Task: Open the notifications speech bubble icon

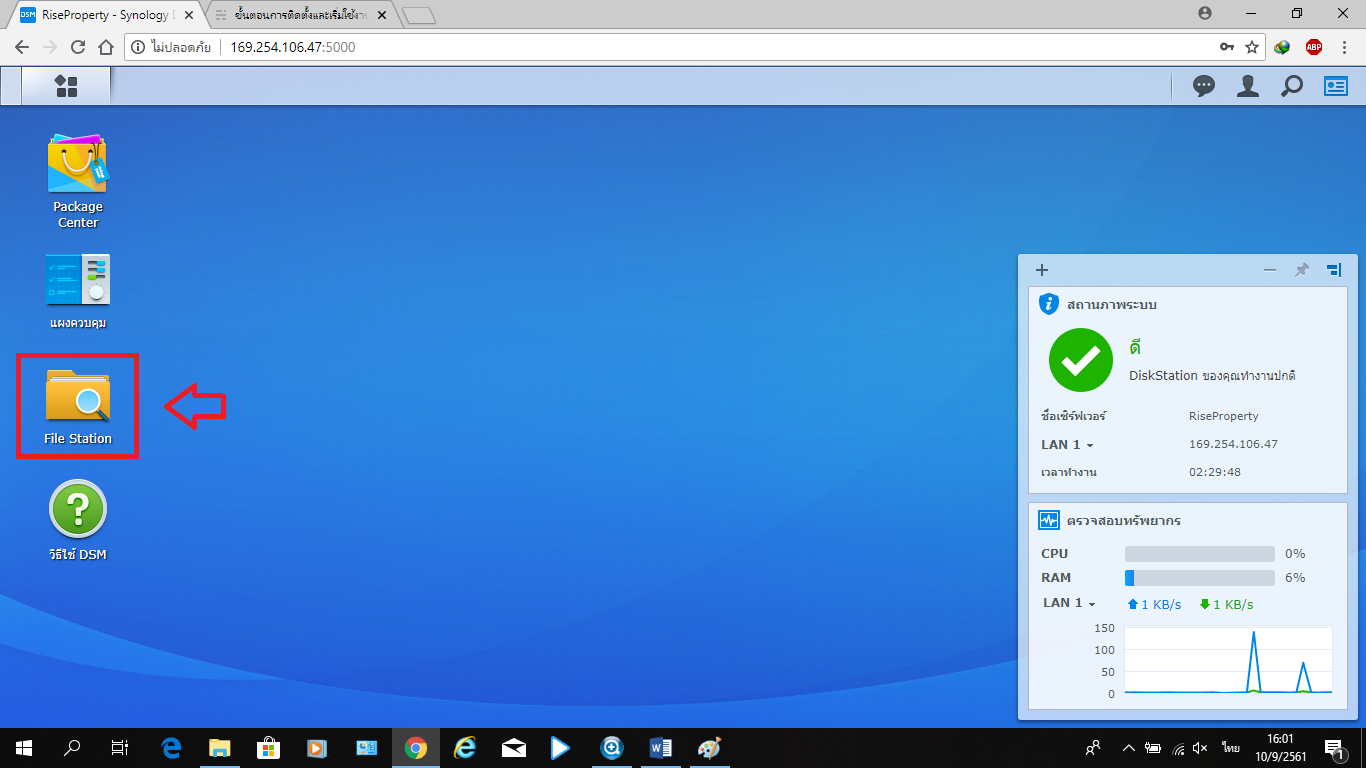Action: 1204,86
